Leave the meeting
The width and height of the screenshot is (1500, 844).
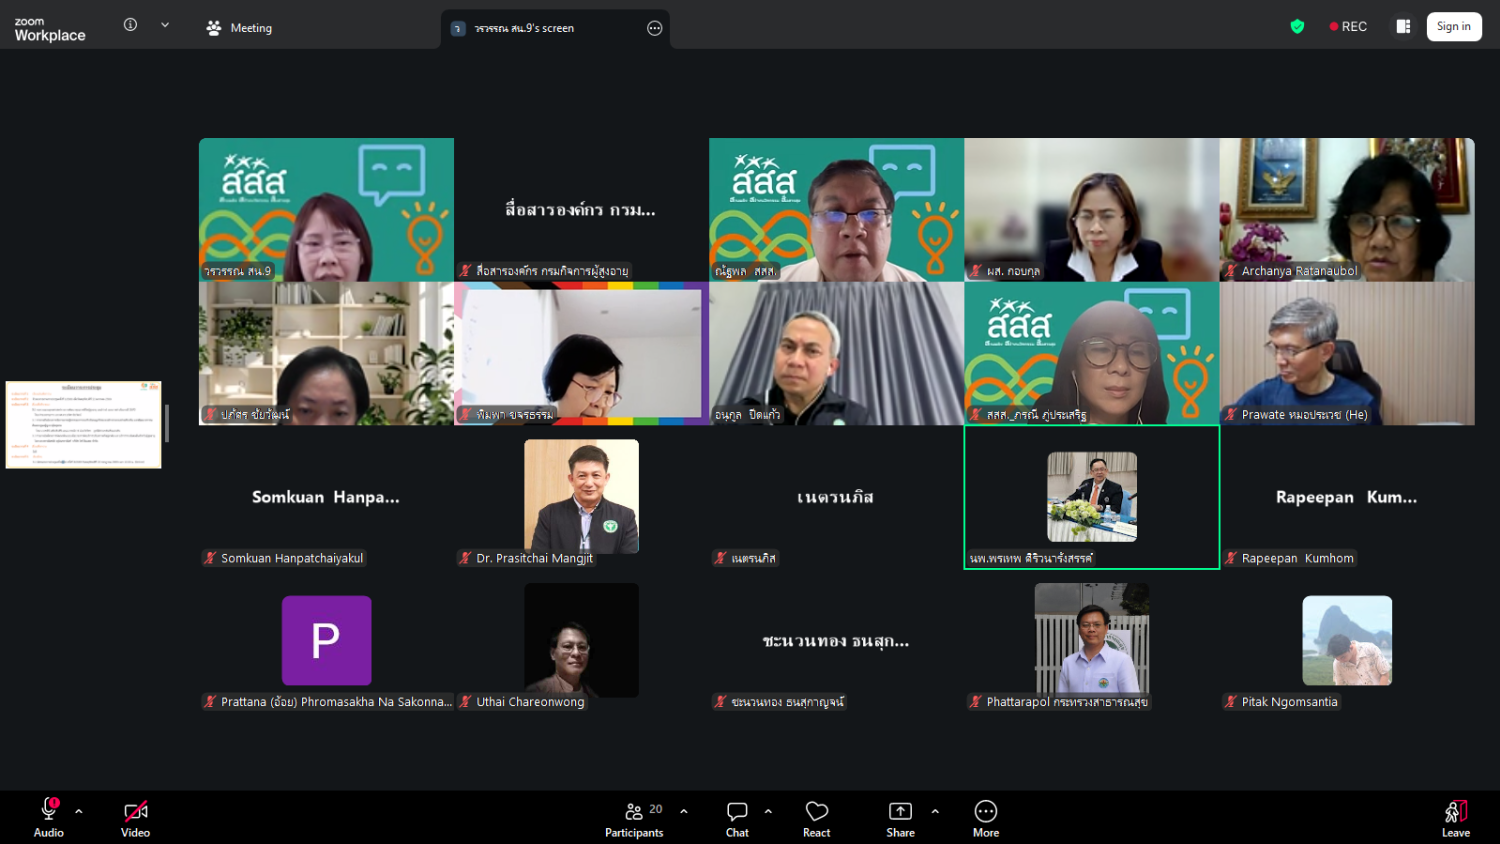1455,816
